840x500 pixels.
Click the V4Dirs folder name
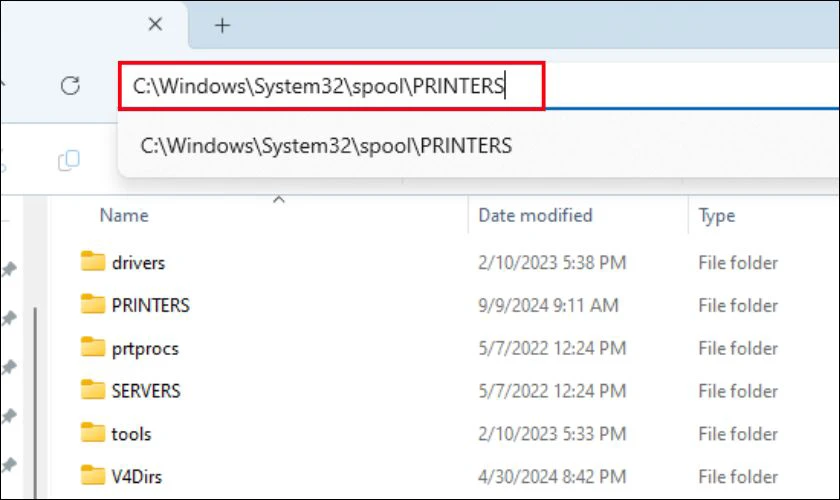click(137, 476)
